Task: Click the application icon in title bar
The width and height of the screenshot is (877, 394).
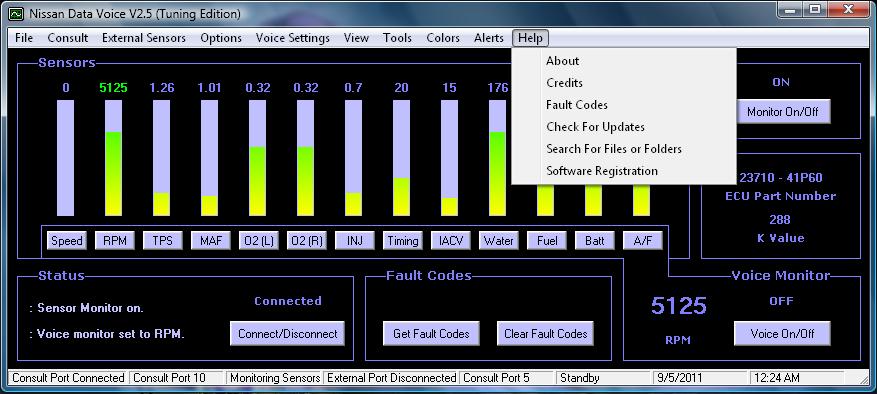Action: [16, 13]
